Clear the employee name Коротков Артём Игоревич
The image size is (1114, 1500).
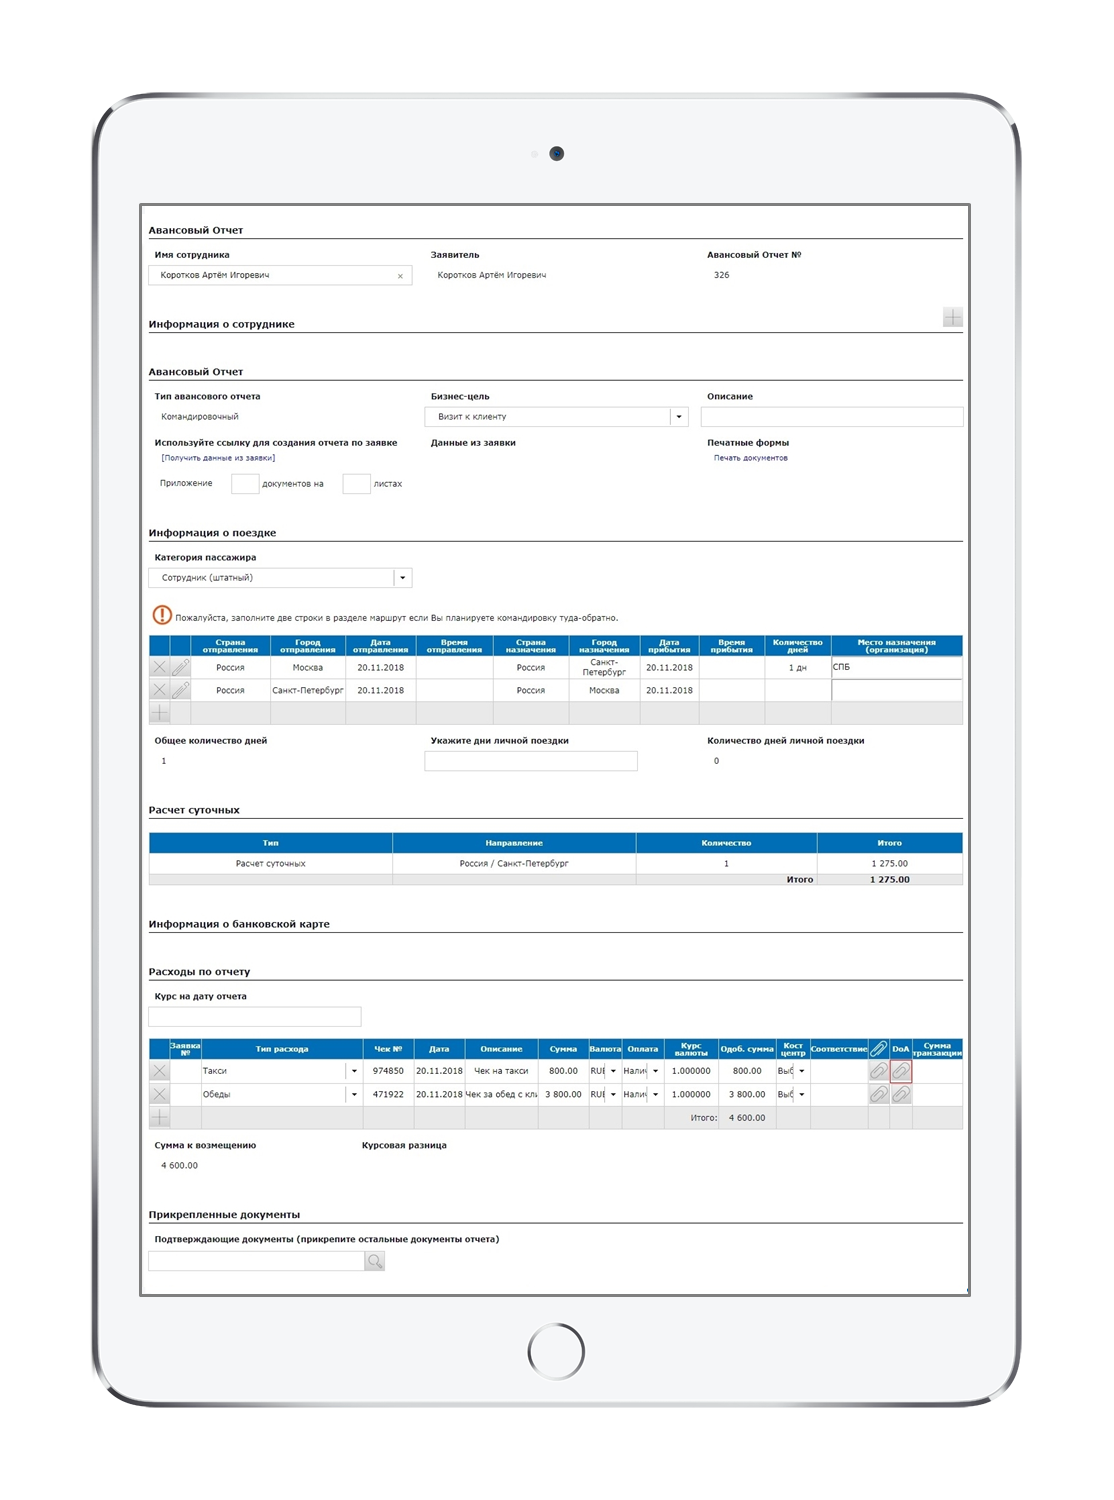[x=400, y=276]
